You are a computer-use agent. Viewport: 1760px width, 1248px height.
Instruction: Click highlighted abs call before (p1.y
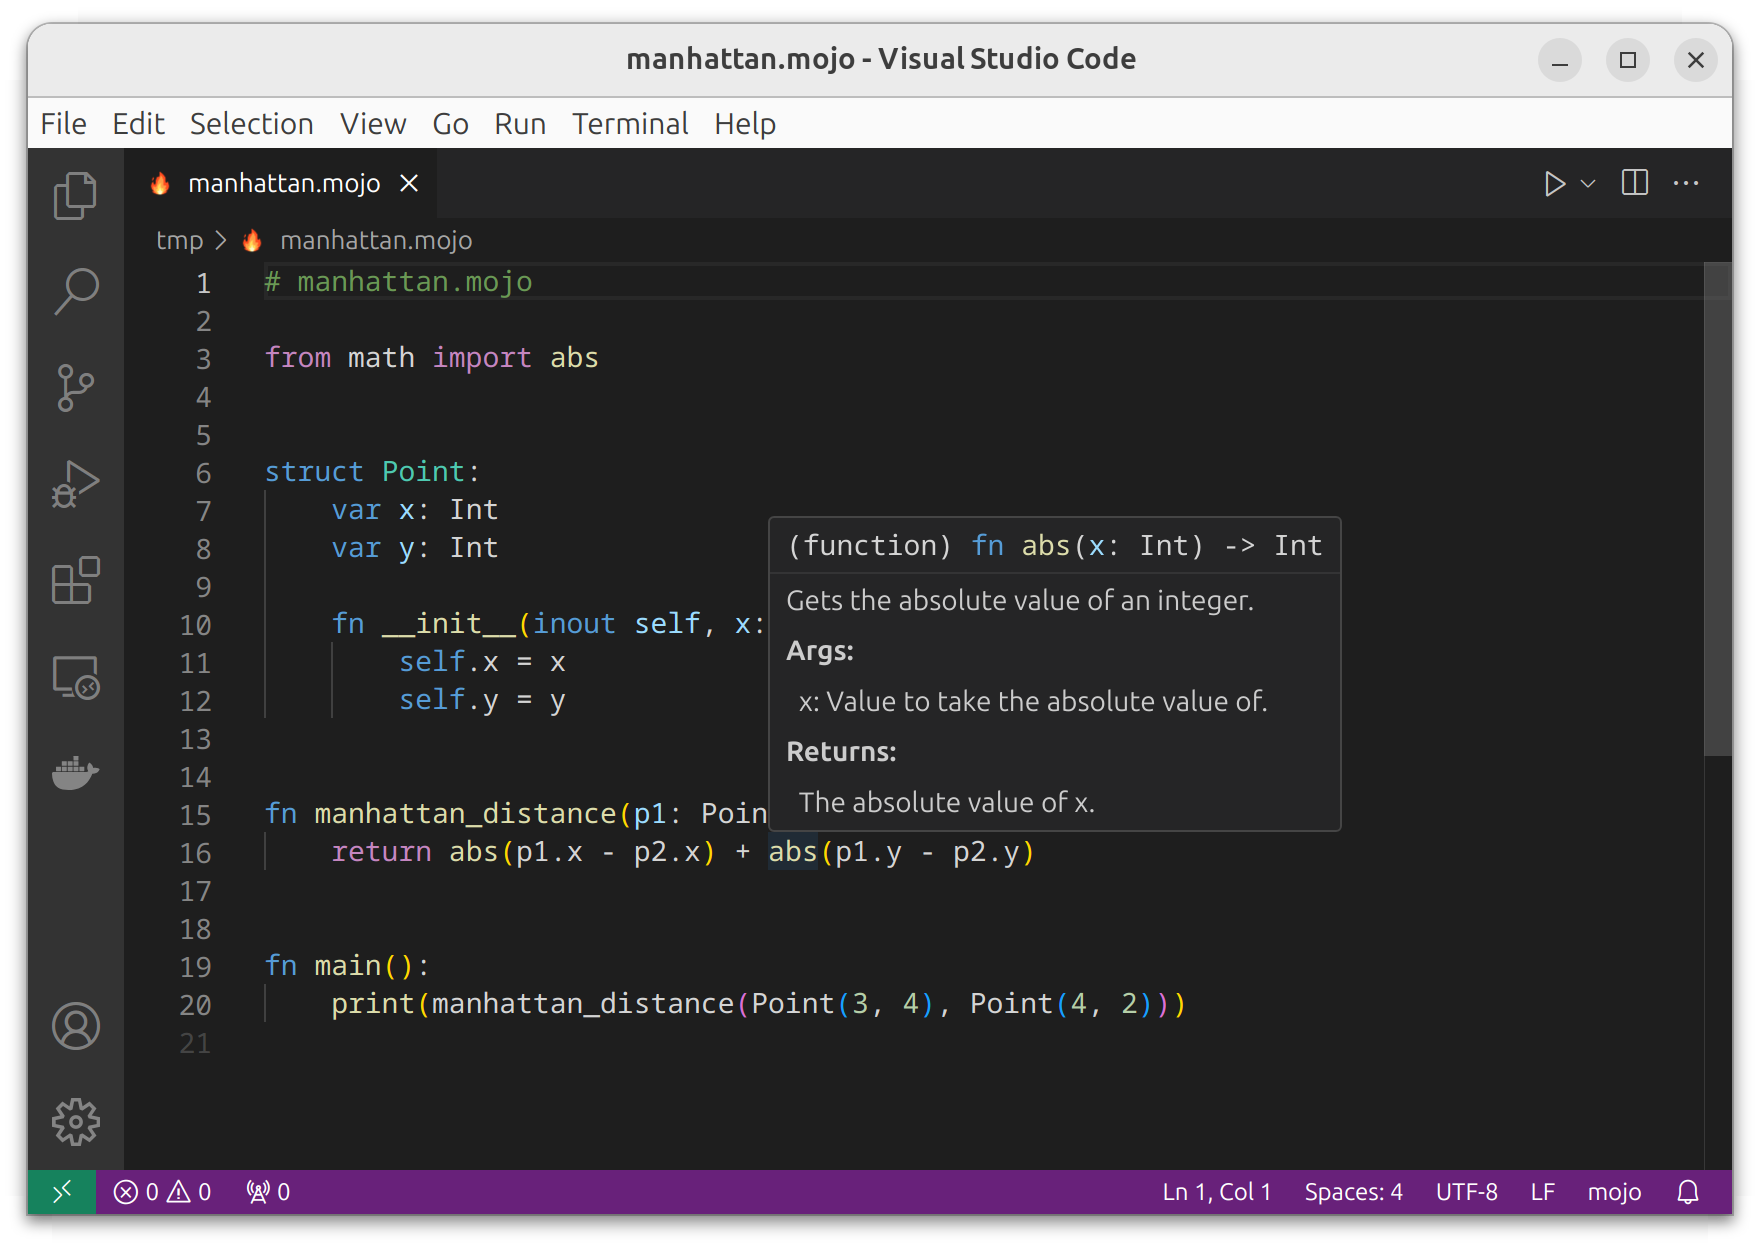click(793, 852)
